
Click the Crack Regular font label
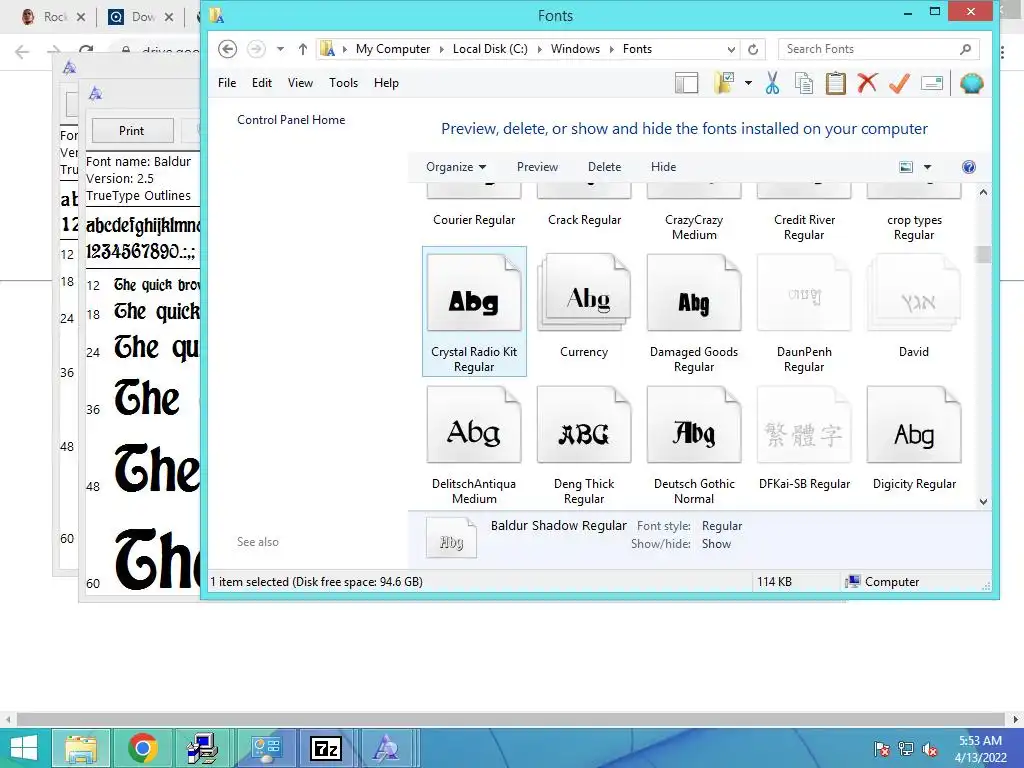coord(584,220)
